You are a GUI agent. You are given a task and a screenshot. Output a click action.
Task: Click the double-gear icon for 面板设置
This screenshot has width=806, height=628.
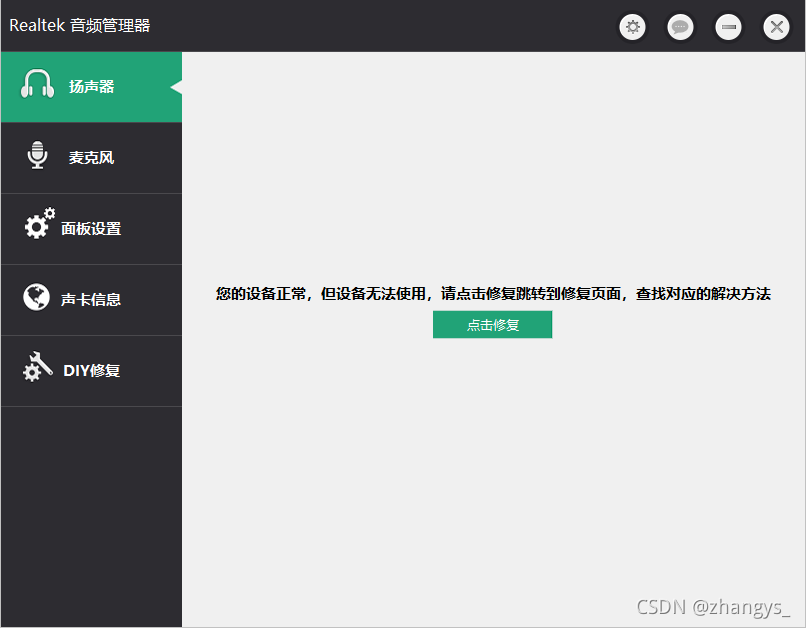(x=39, y=223)
